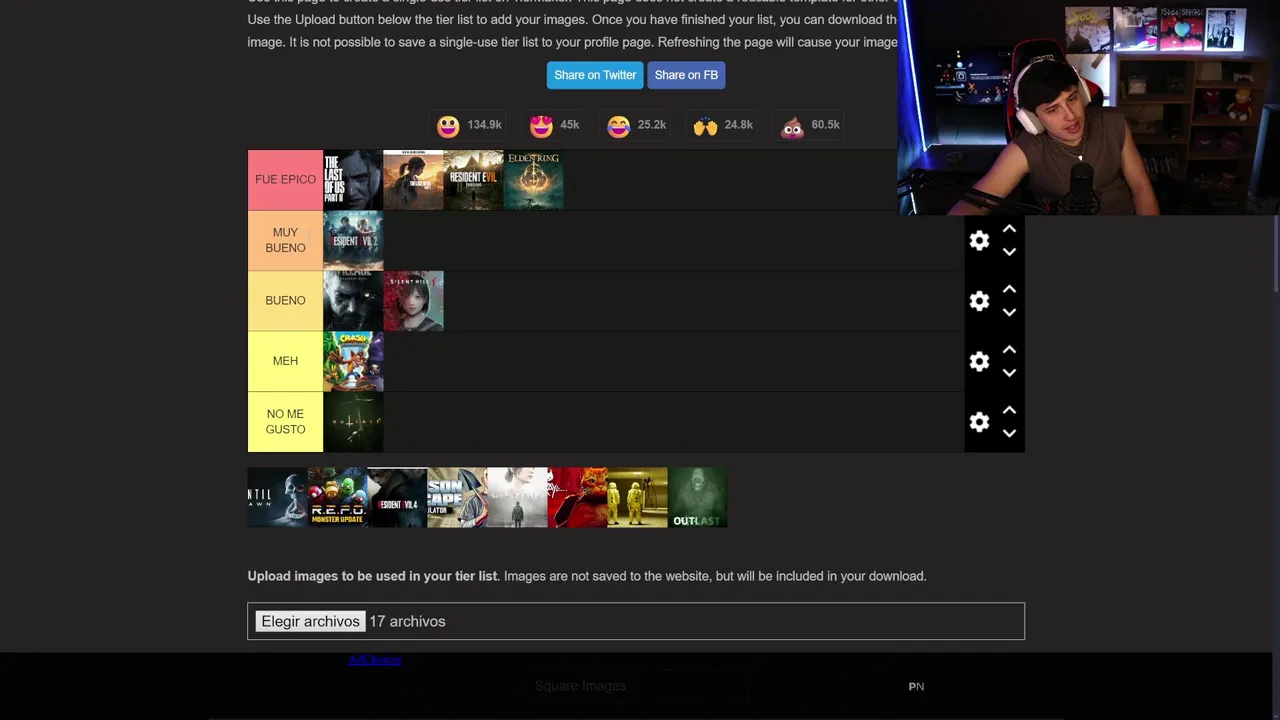Move MEH tier down with arrow
Image resolution: width=1280 pixels, height=720 pixels.
pos(1009,373)
